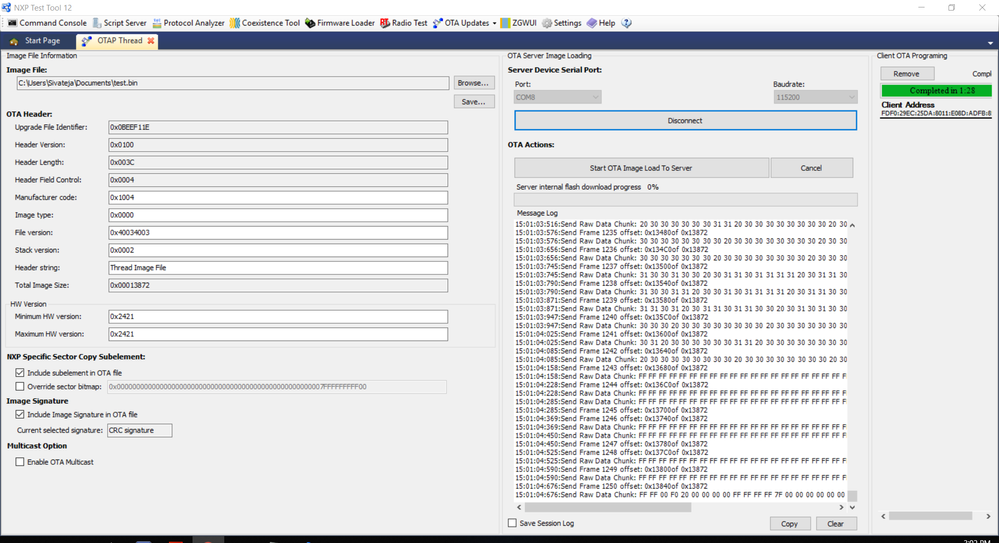Edit the File version field
This screenshot has height=543, width=999.
pyautogui.click(x=278, y=233)
